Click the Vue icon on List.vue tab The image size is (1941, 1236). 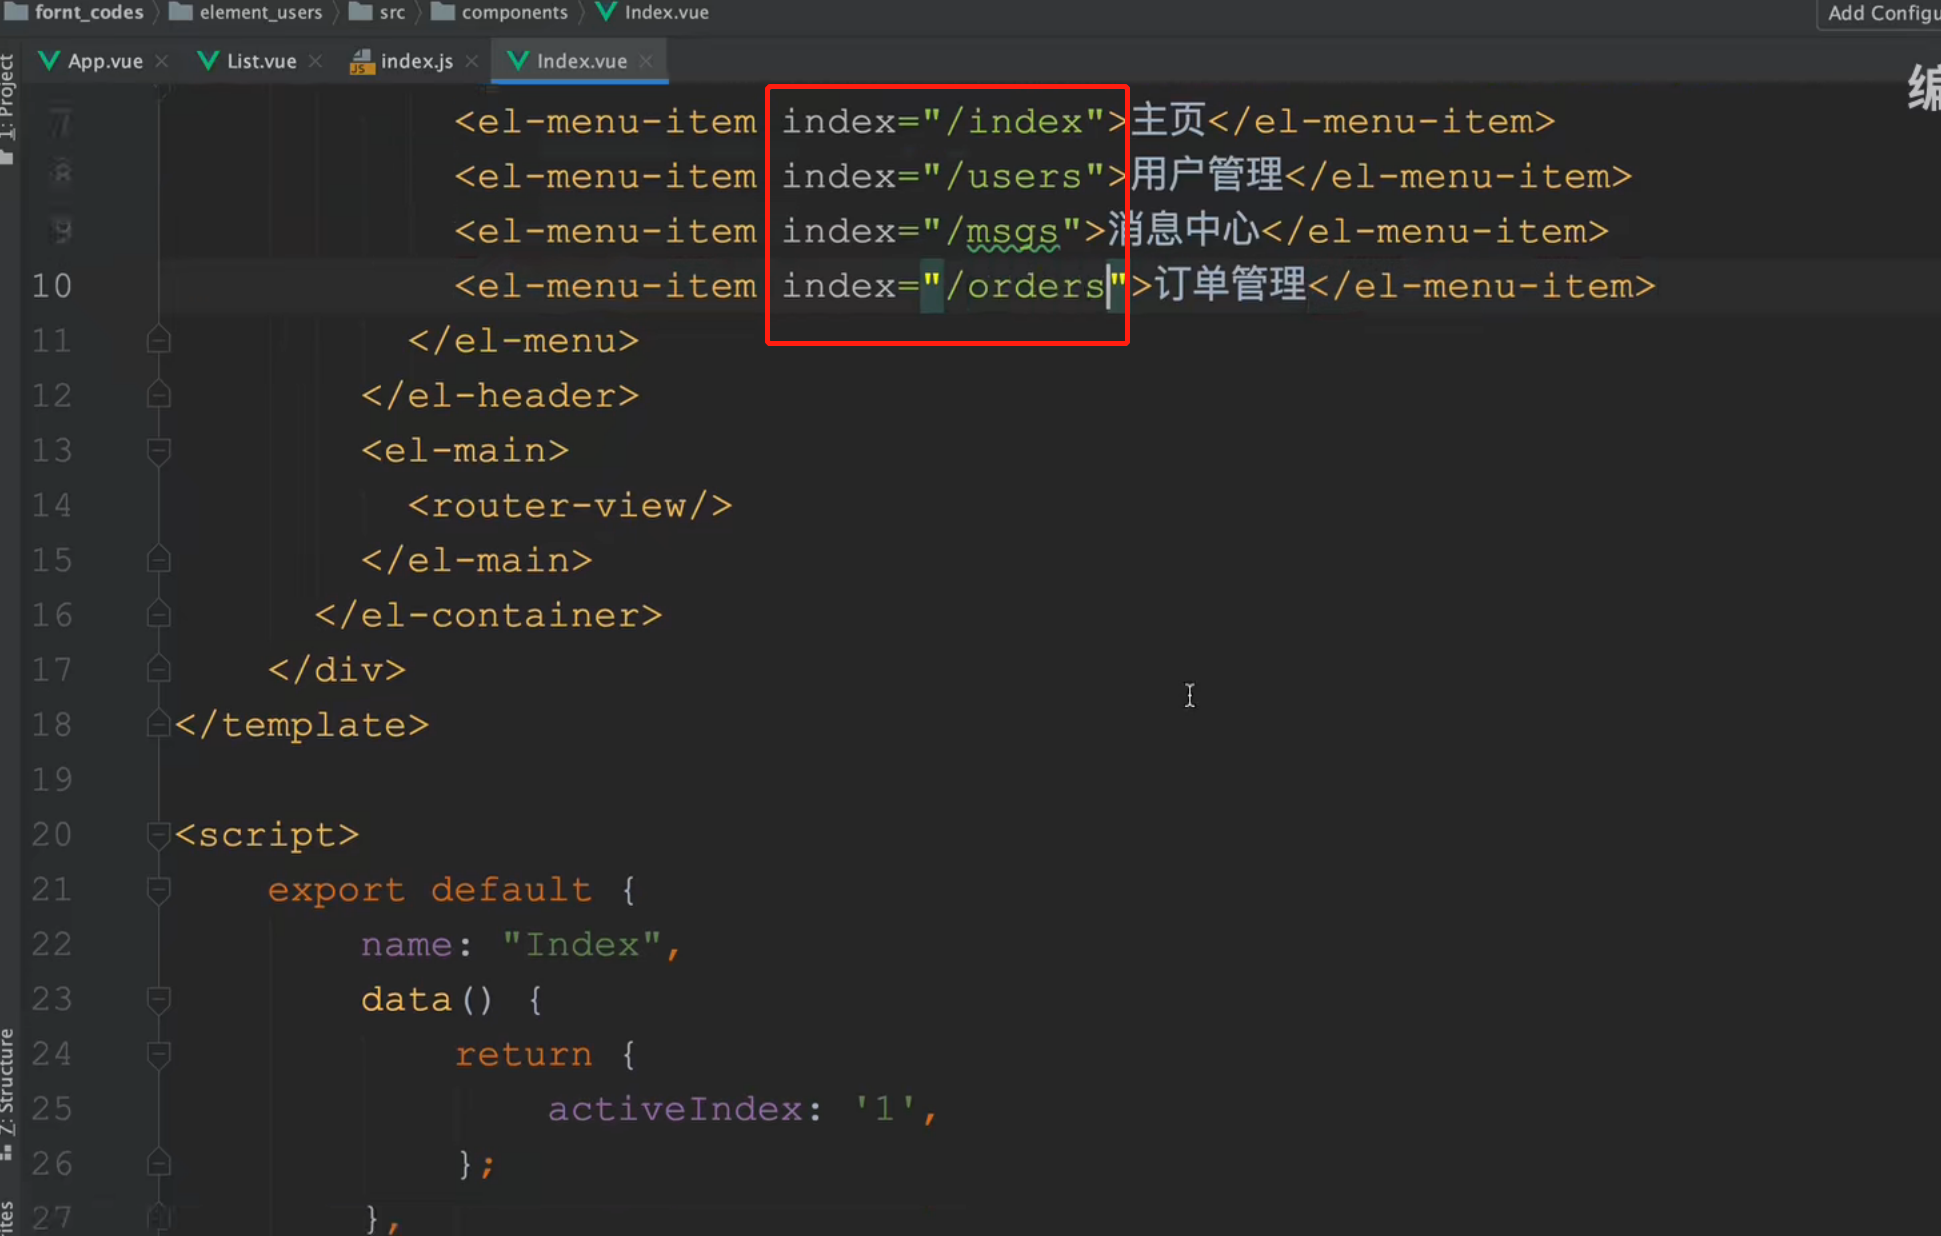click(x=207, y=61)
